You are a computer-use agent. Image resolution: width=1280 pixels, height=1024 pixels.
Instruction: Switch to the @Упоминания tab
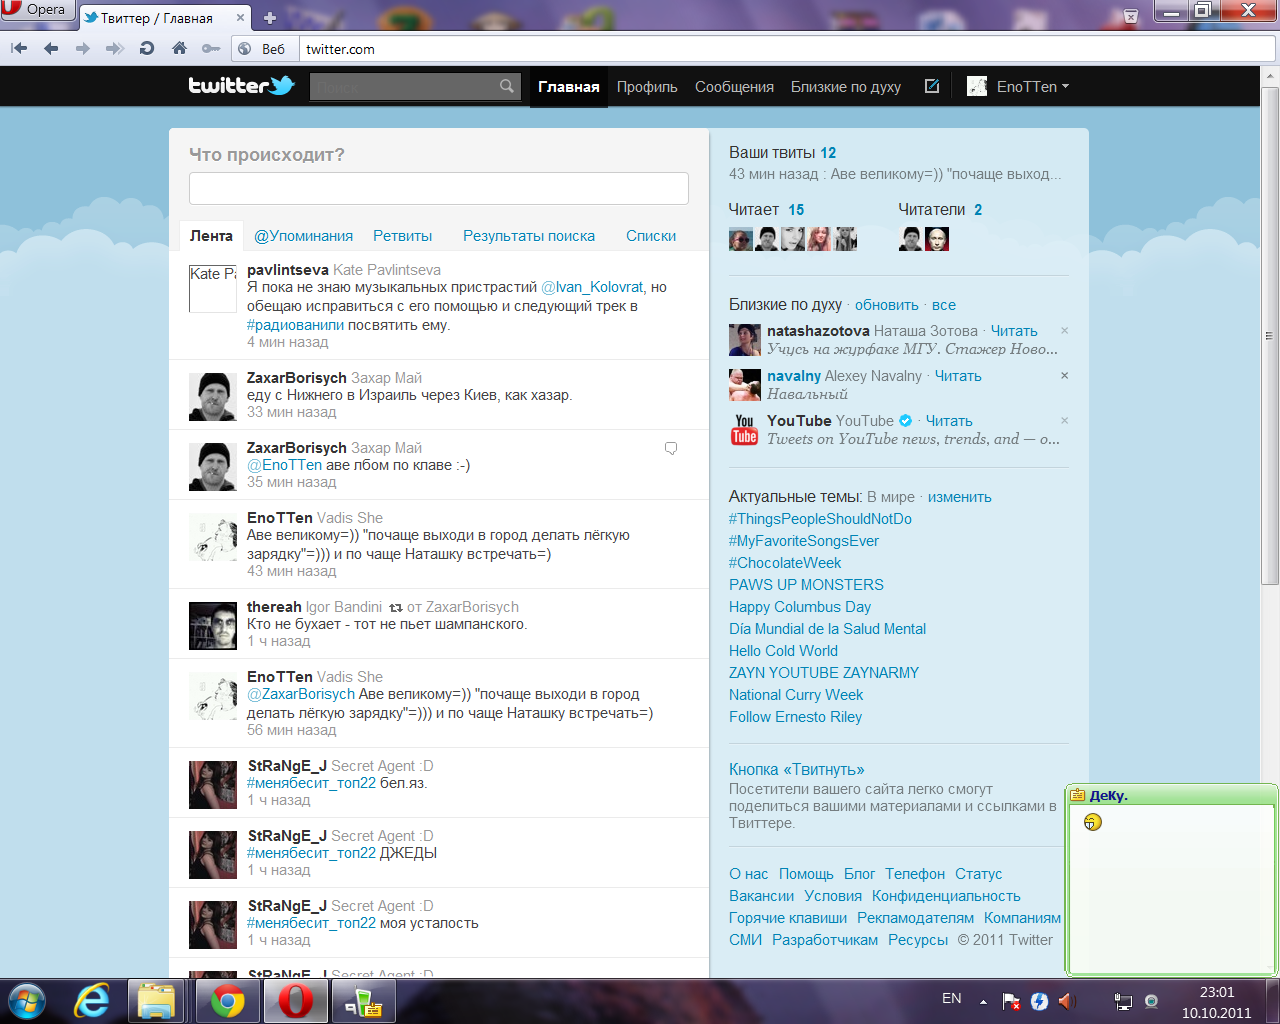click(303, 236)
